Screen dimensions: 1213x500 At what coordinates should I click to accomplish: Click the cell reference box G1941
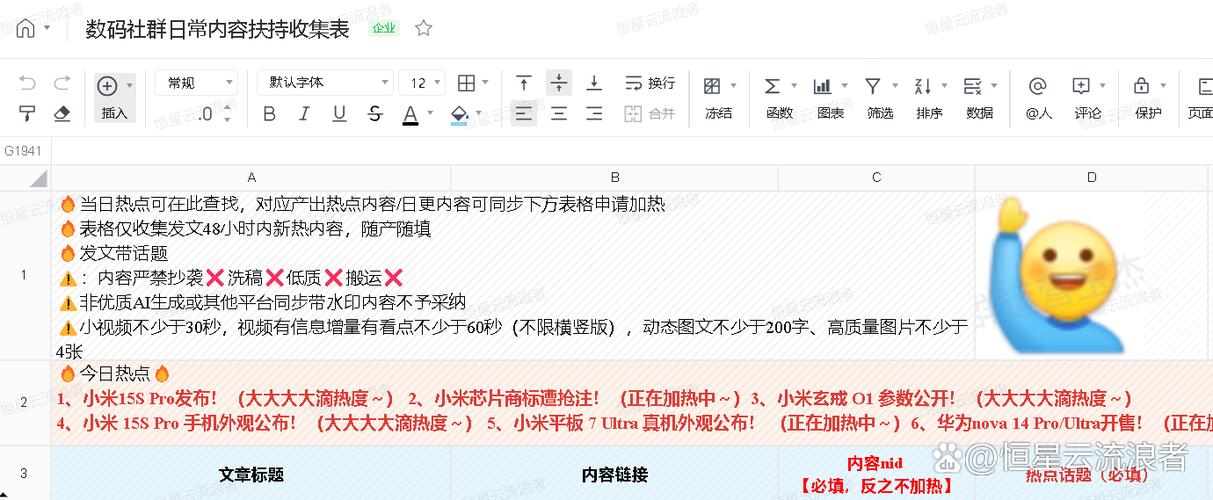click(x=24, y=151)
